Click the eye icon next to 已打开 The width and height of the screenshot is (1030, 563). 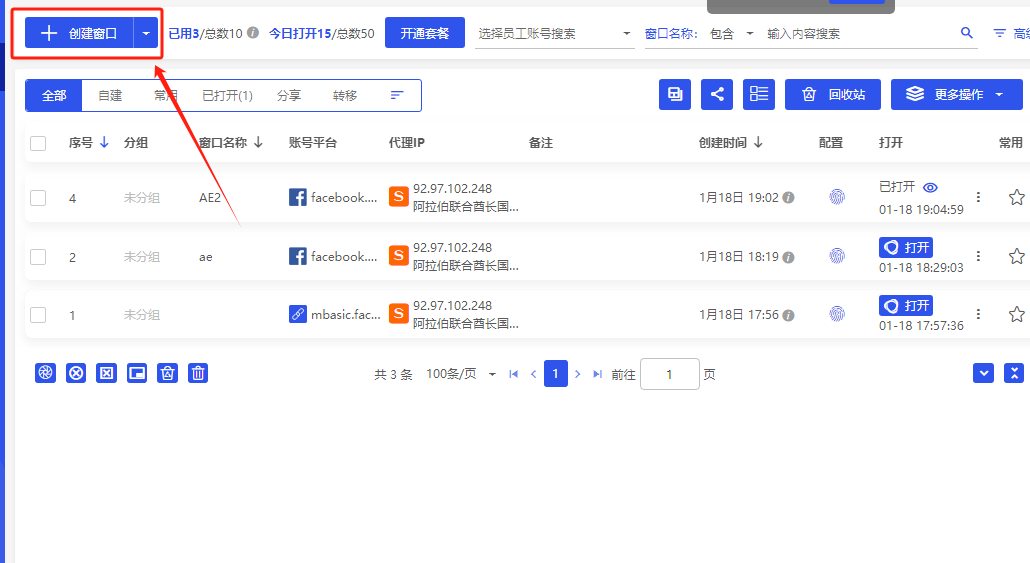[x=930, y=187]
